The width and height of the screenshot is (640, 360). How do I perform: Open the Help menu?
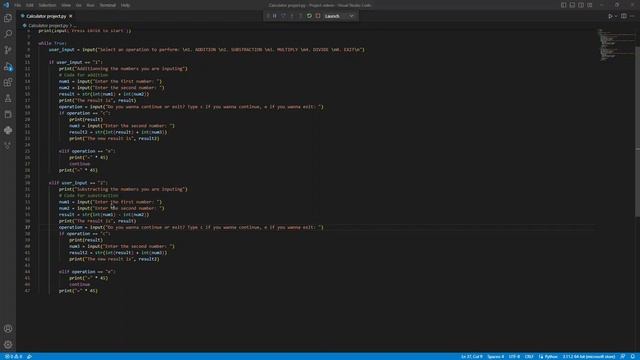[125, 5]
